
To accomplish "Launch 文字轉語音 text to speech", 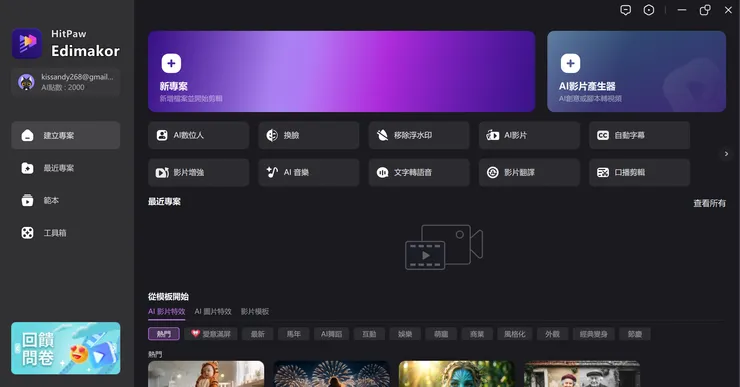I will tap(419, 172).
